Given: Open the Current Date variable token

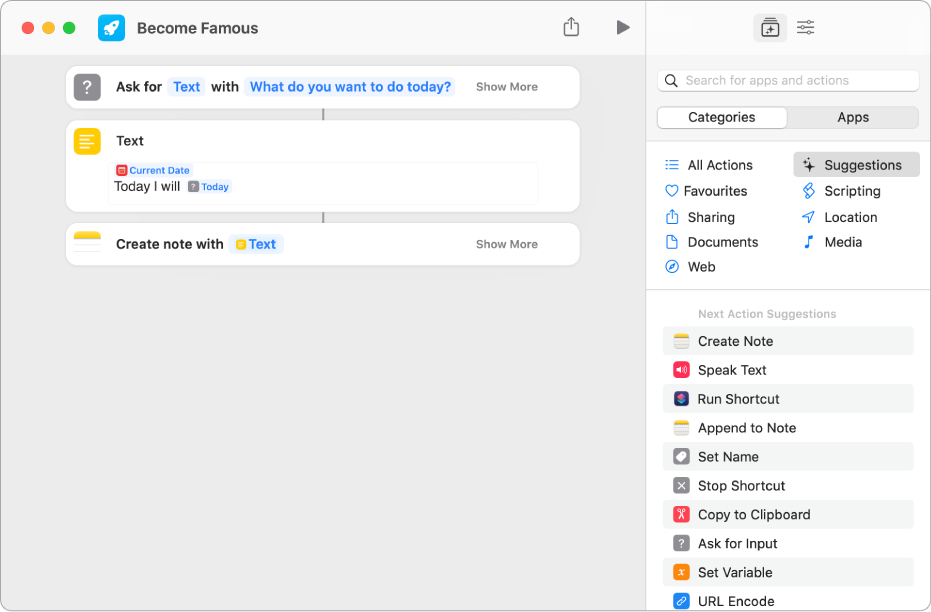Looking at the screenshot, I should [x=152, y=170].
